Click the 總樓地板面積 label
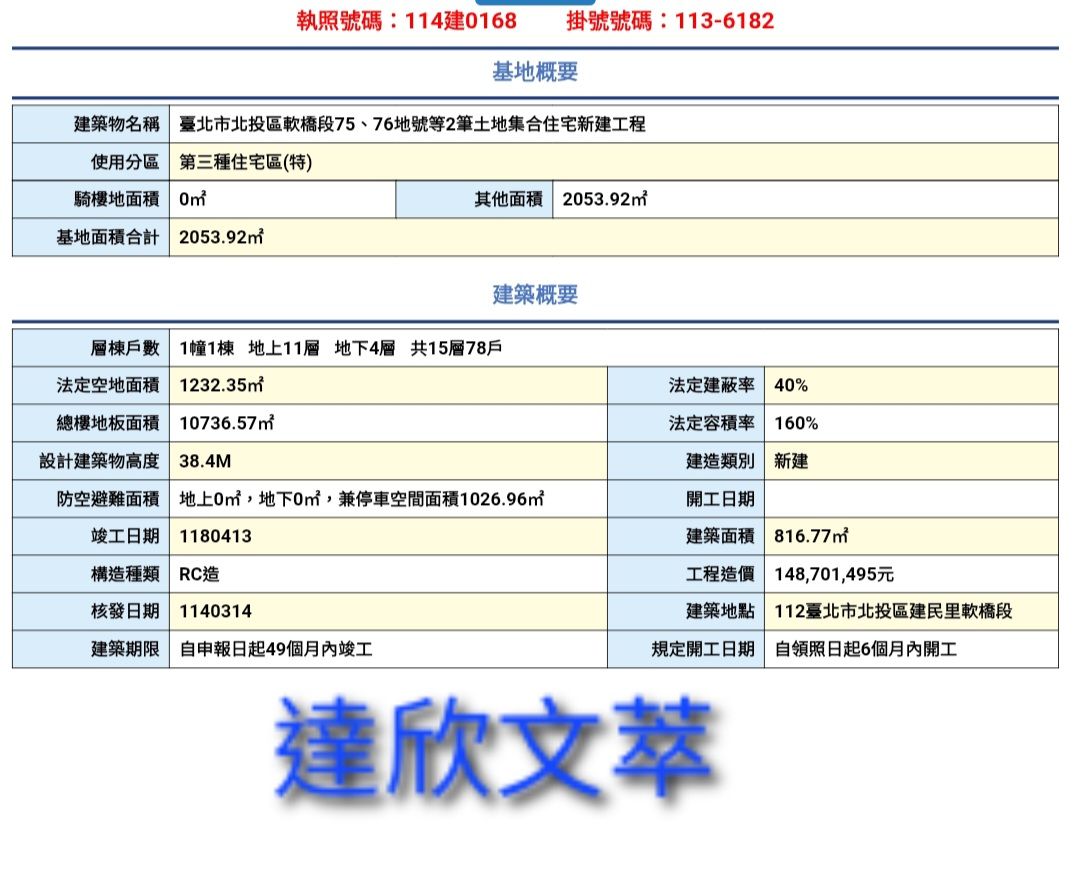Screen dimensions: 1080x884 pyautogui.click(x=107, y=423)
